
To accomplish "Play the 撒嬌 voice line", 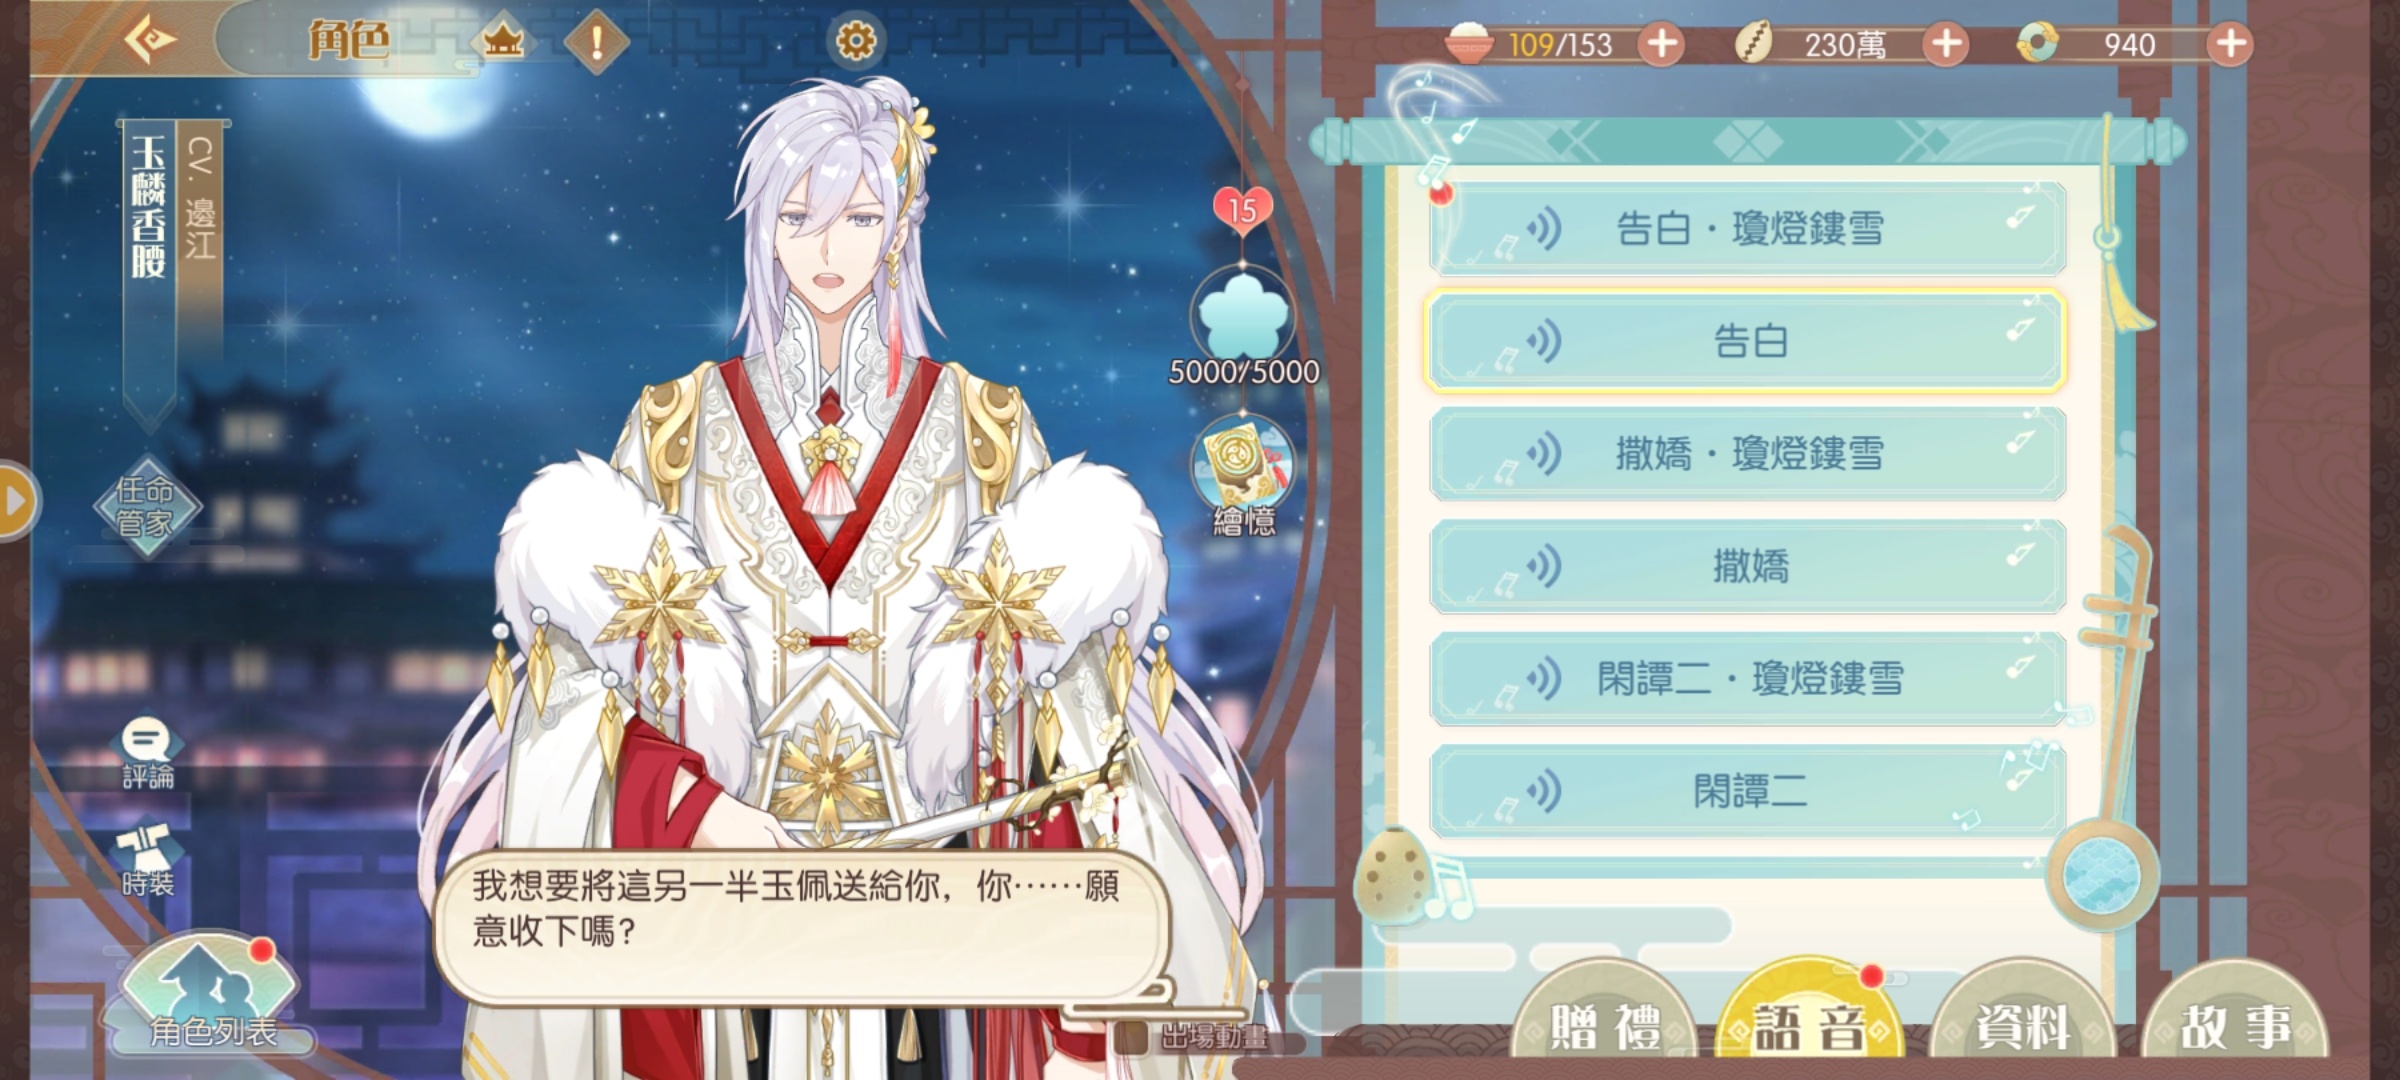I will tap(1747, 567).
